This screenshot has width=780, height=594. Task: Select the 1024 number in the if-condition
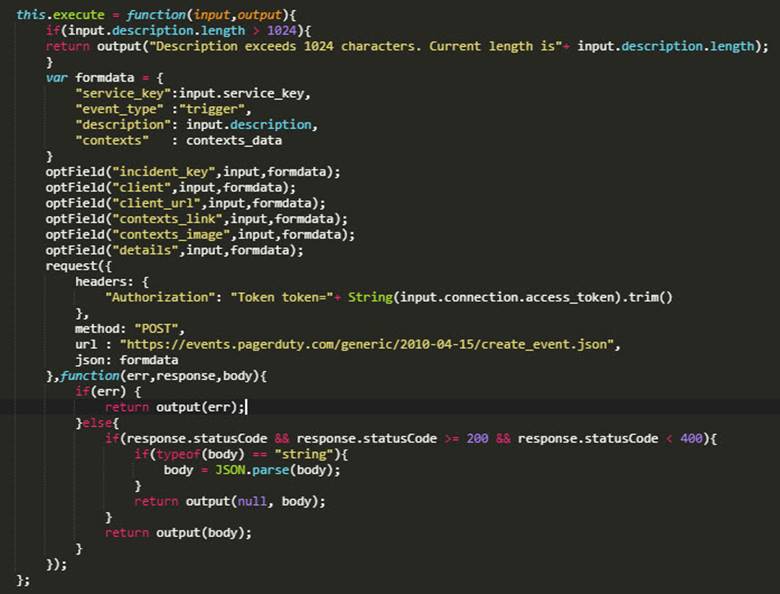[282, 30]
